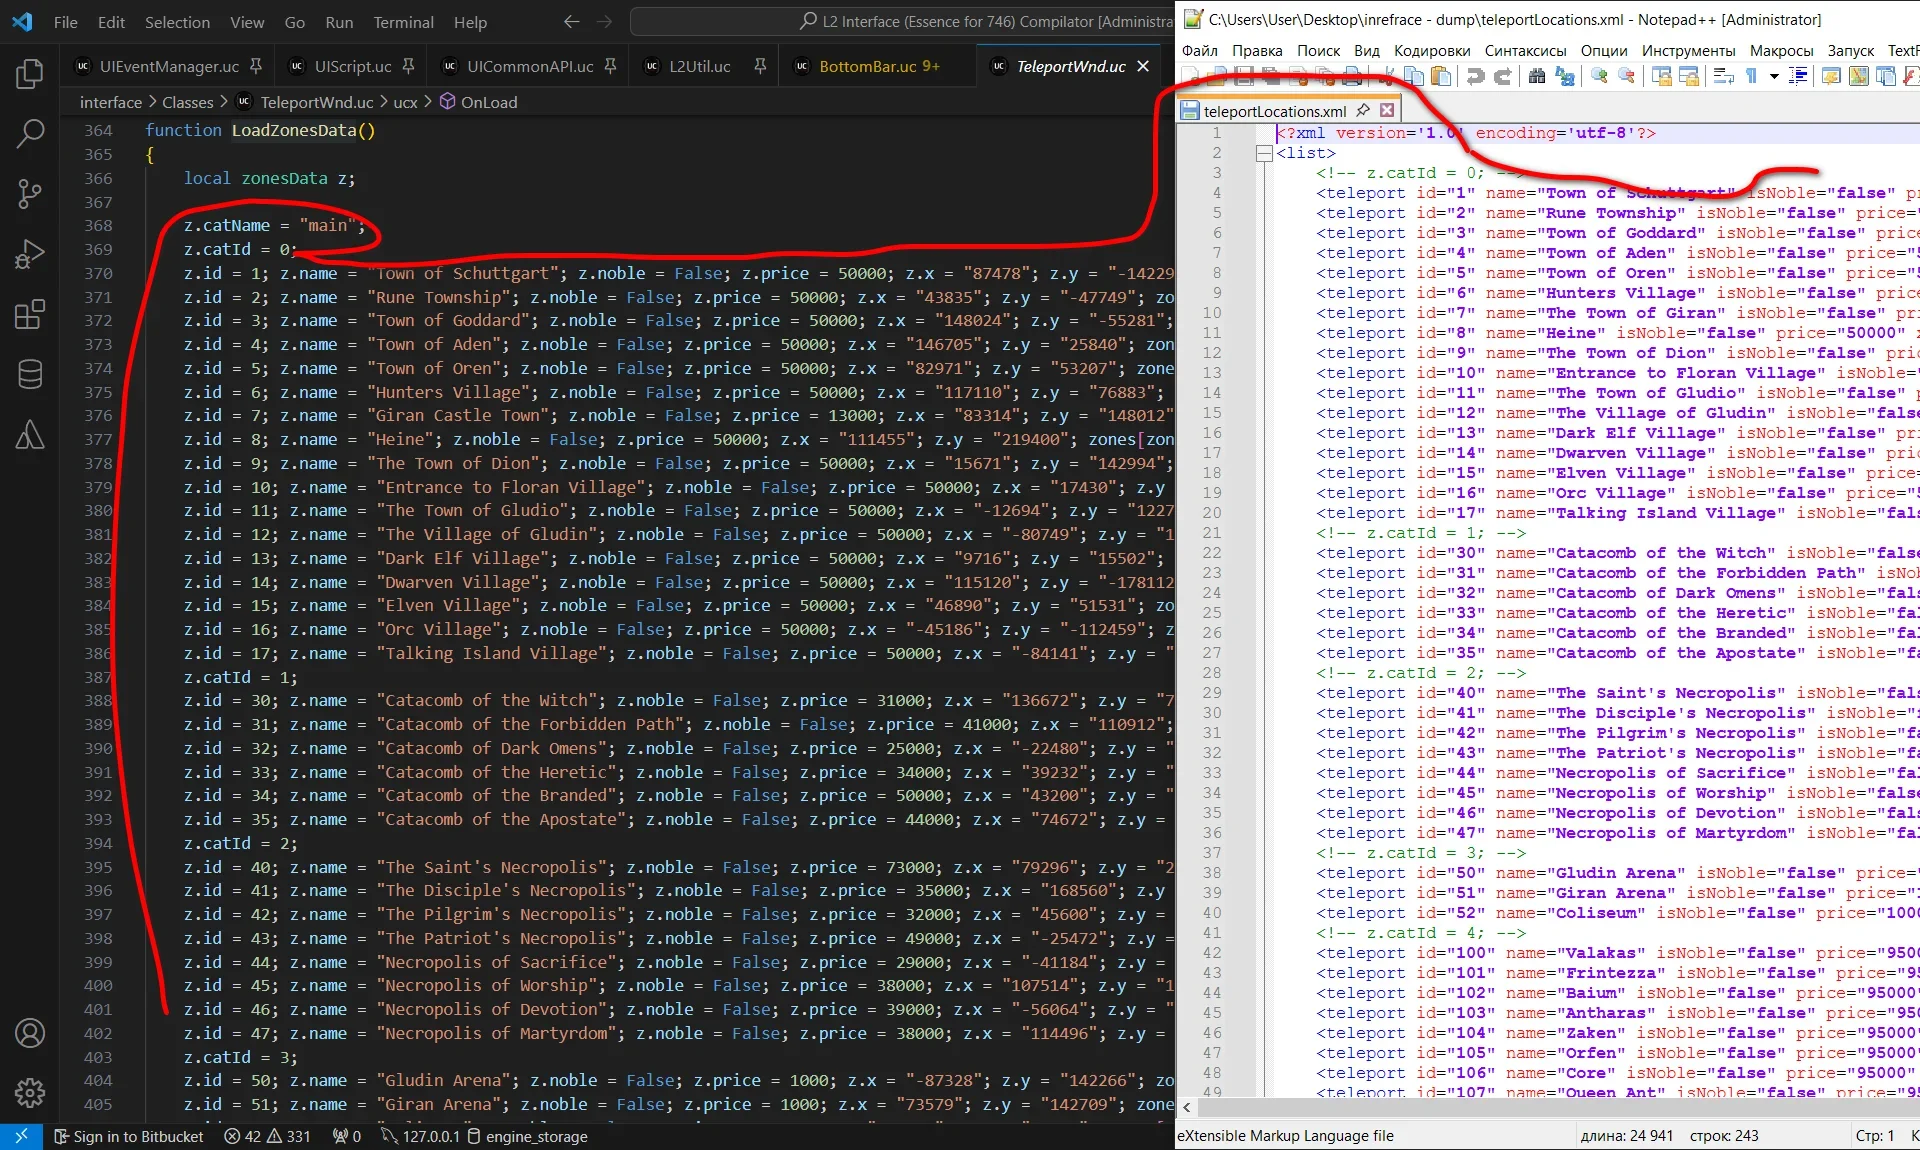The image size is (1920, 1150).
Task: Open Document List panel in Notepad++ toolbar
Action: click(1885, 76)
